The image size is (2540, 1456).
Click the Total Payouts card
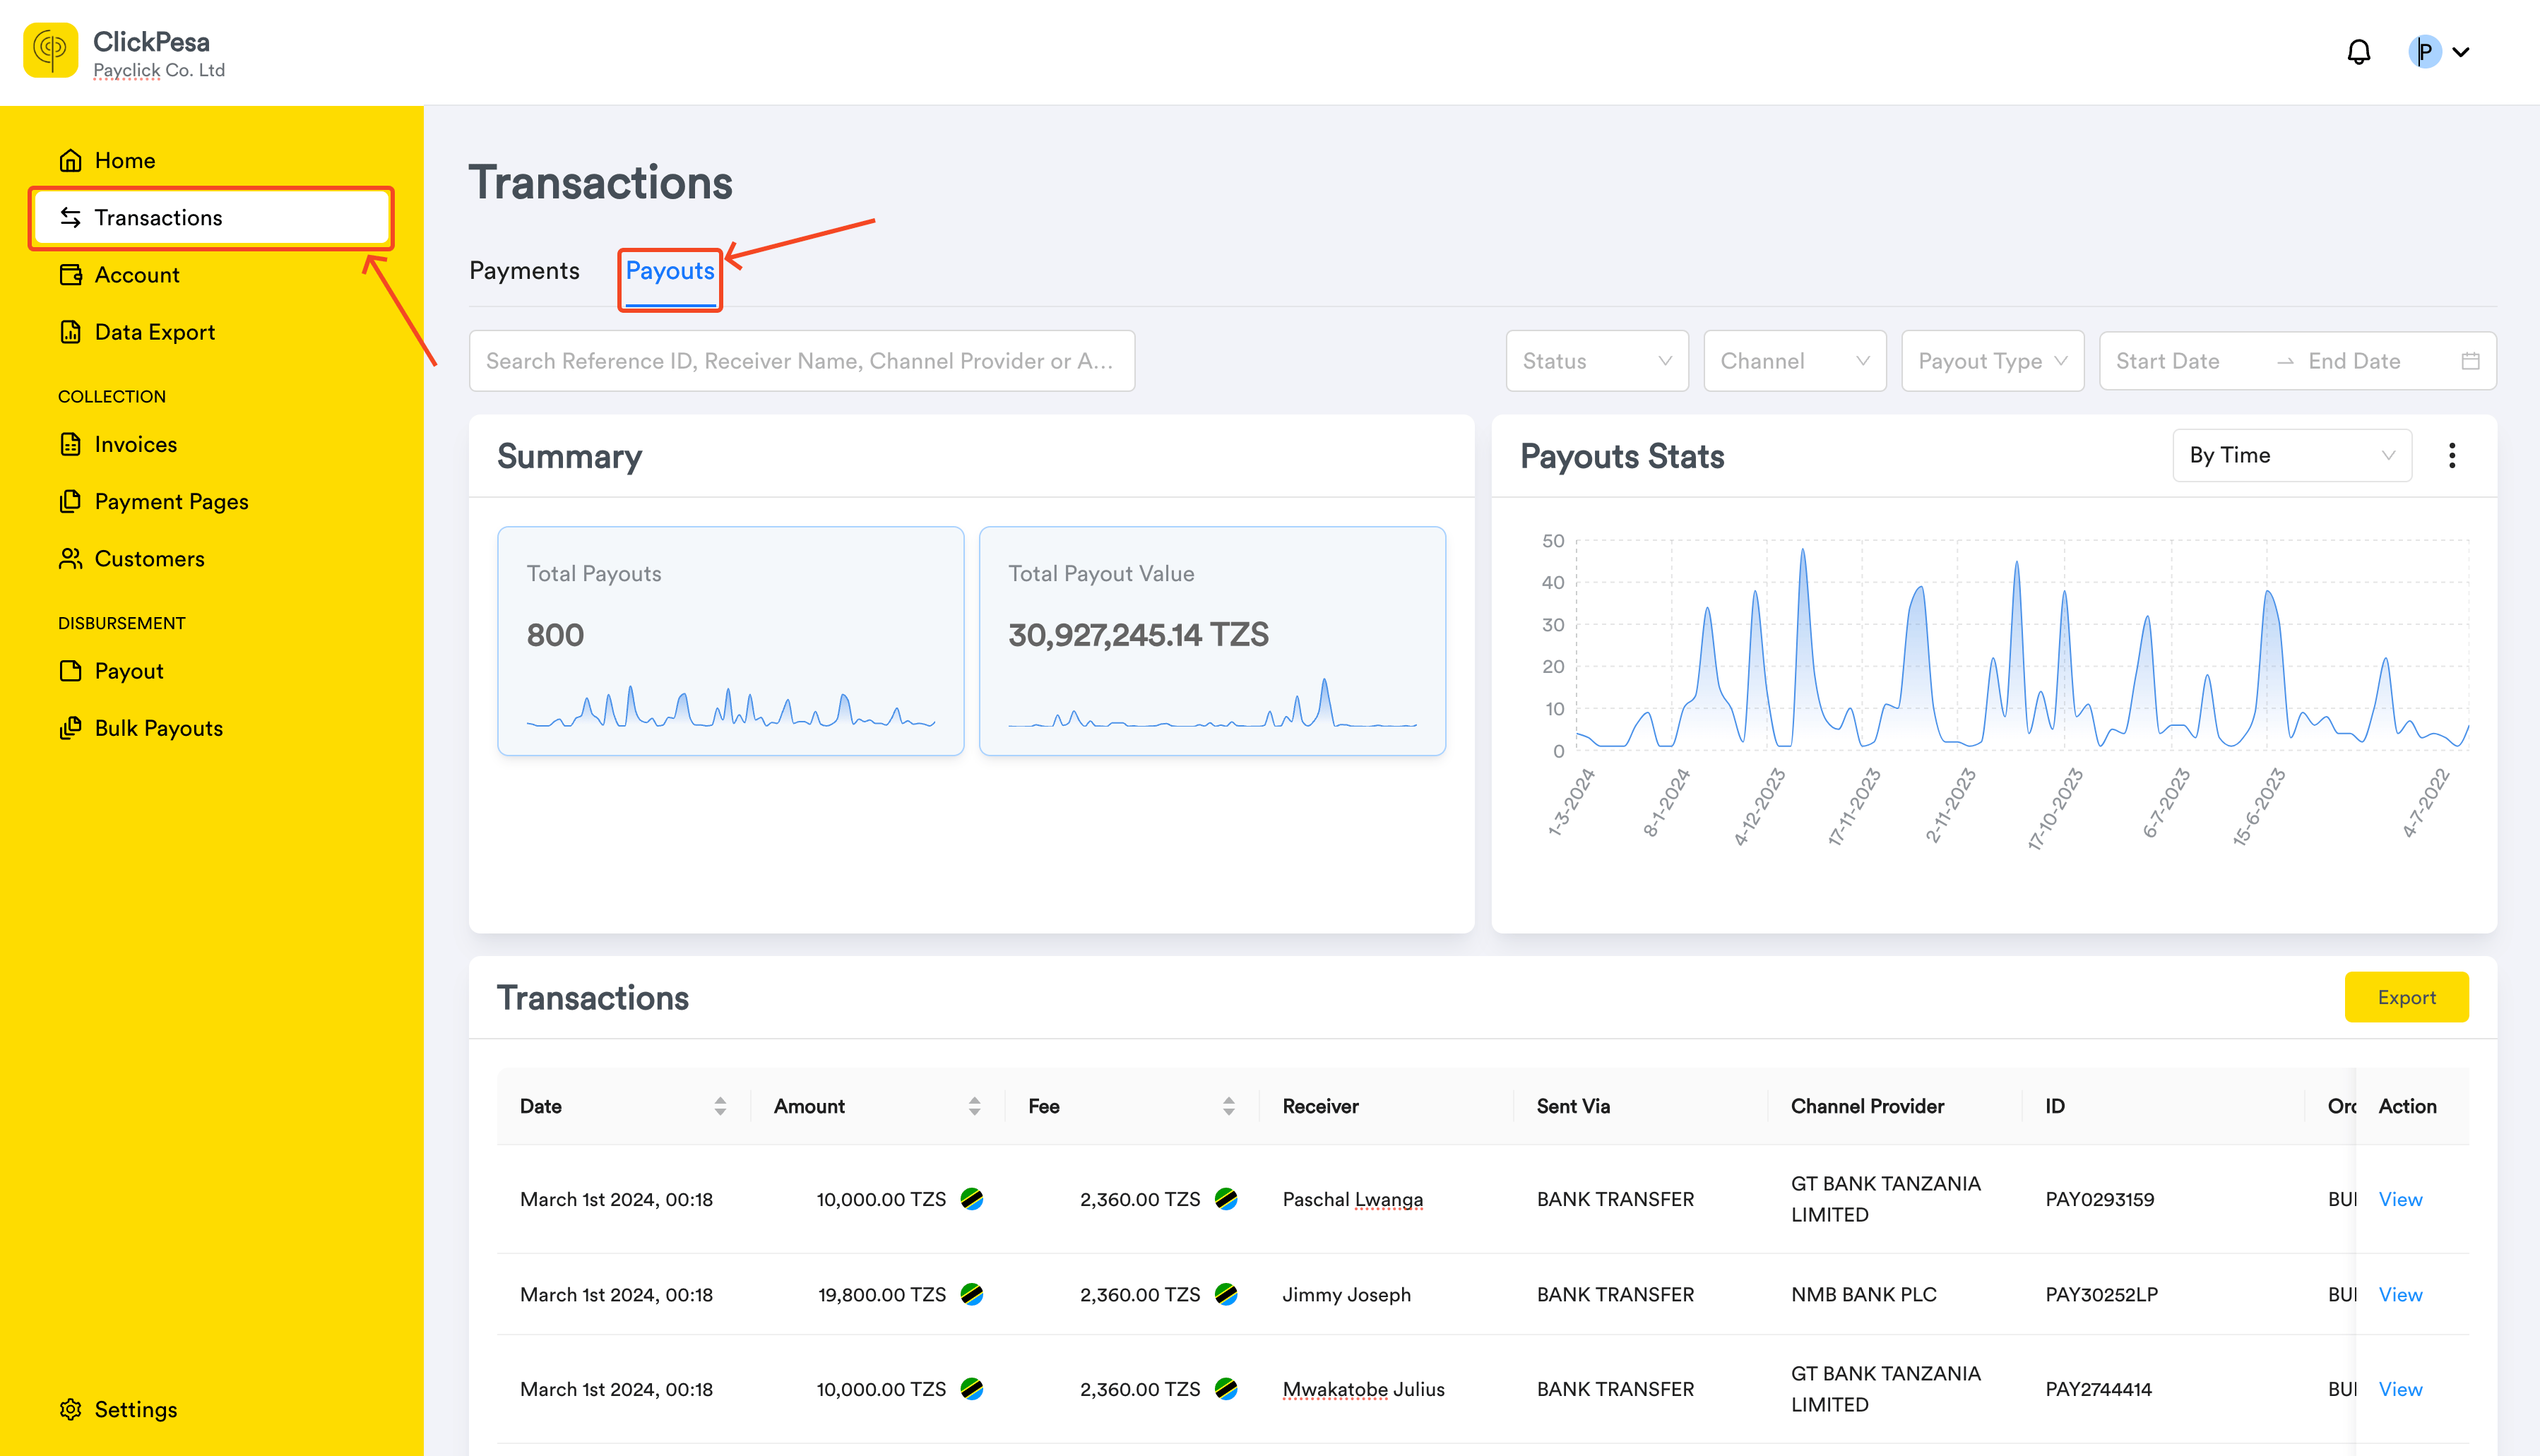[731, 641]
